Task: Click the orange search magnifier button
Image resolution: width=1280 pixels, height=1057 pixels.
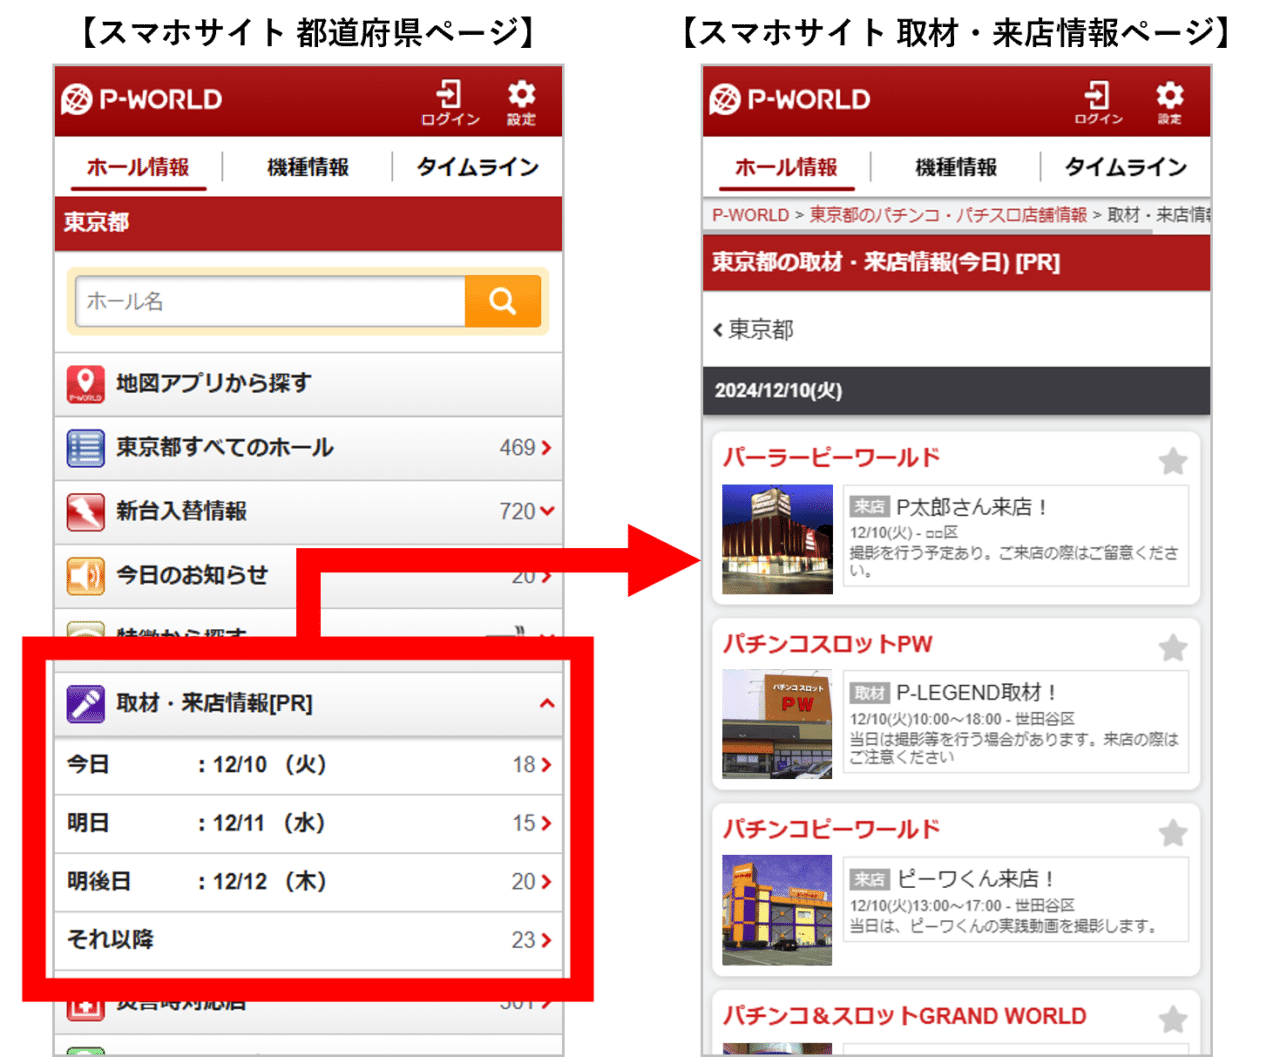Action: point(503,301)
